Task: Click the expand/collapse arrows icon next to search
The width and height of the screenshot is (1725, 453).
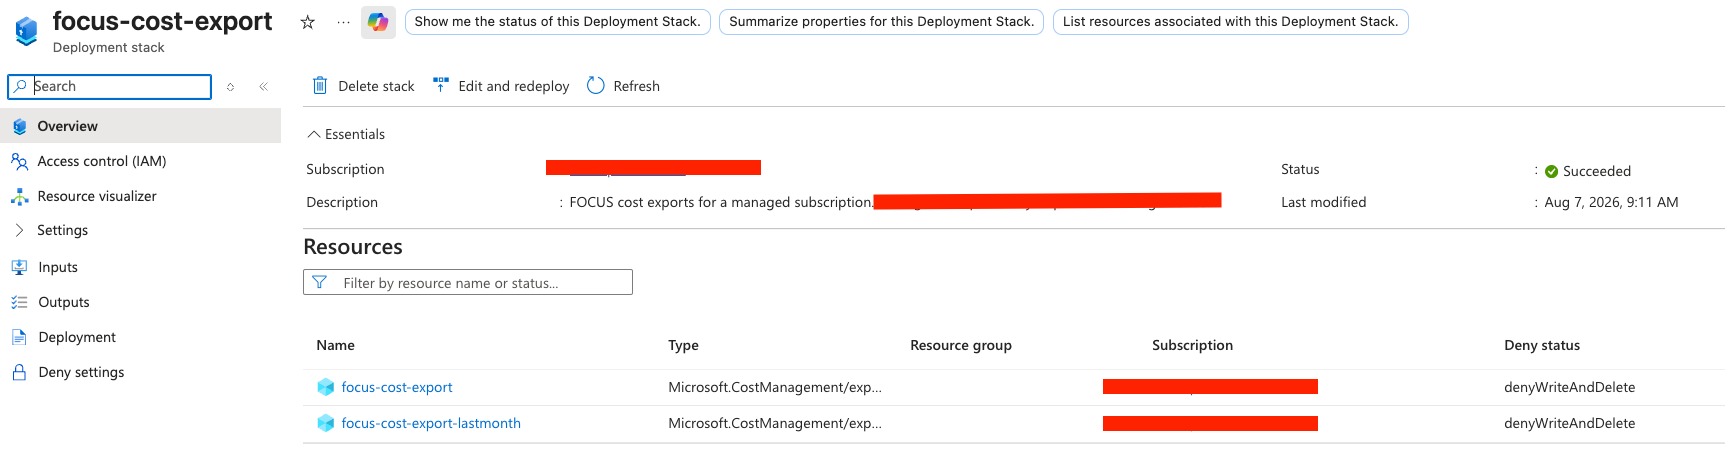Action: click(x=230, y=87)
